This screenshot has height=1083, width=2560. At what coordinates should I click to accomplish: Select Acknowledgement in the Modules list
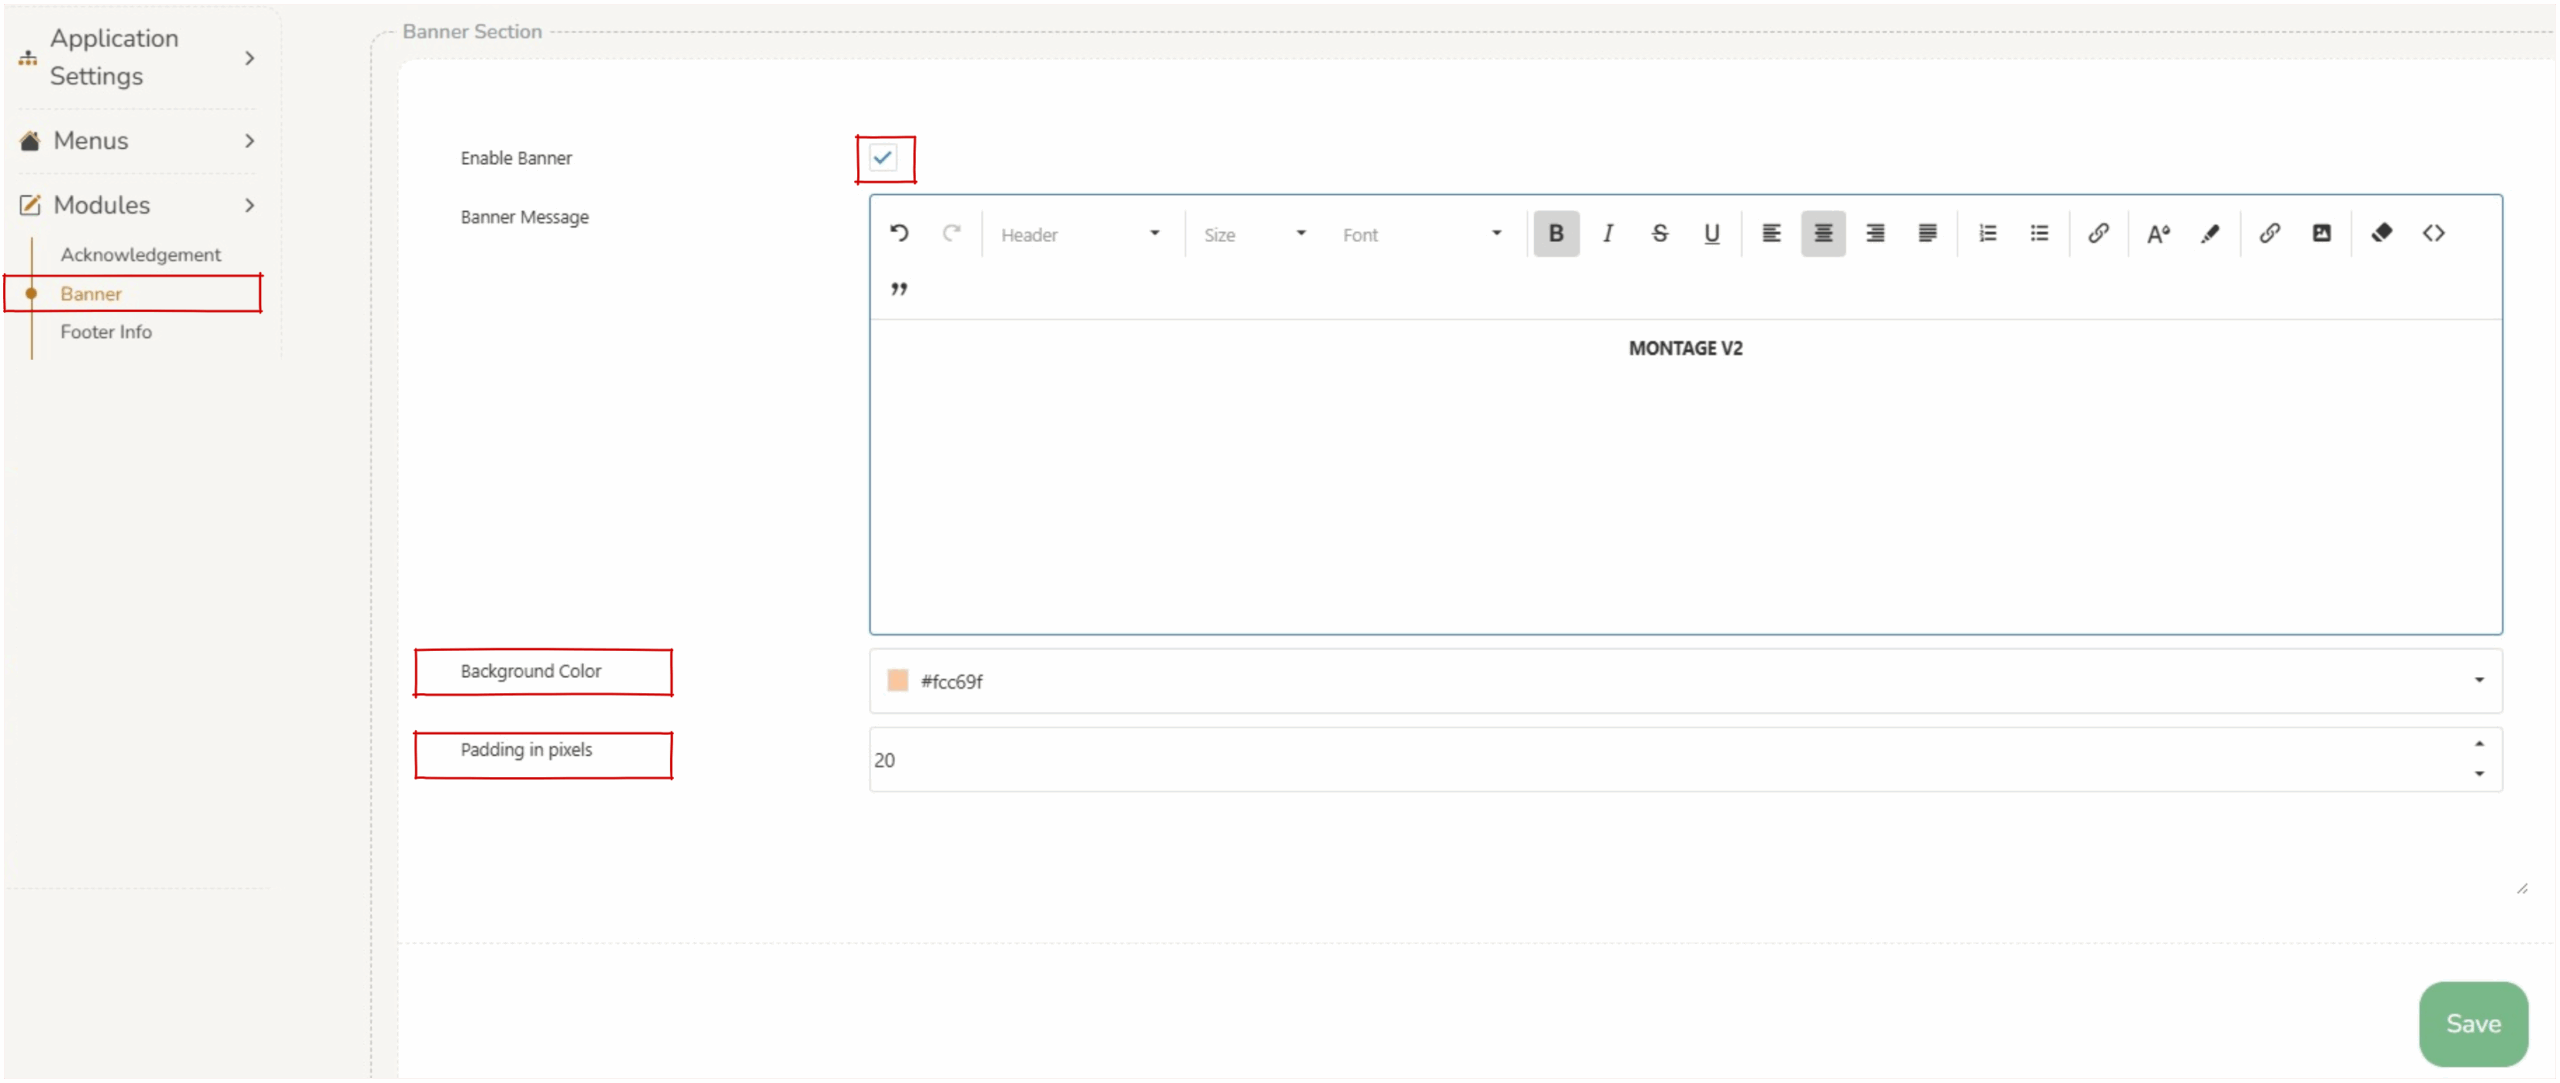[x=140, y=255]
